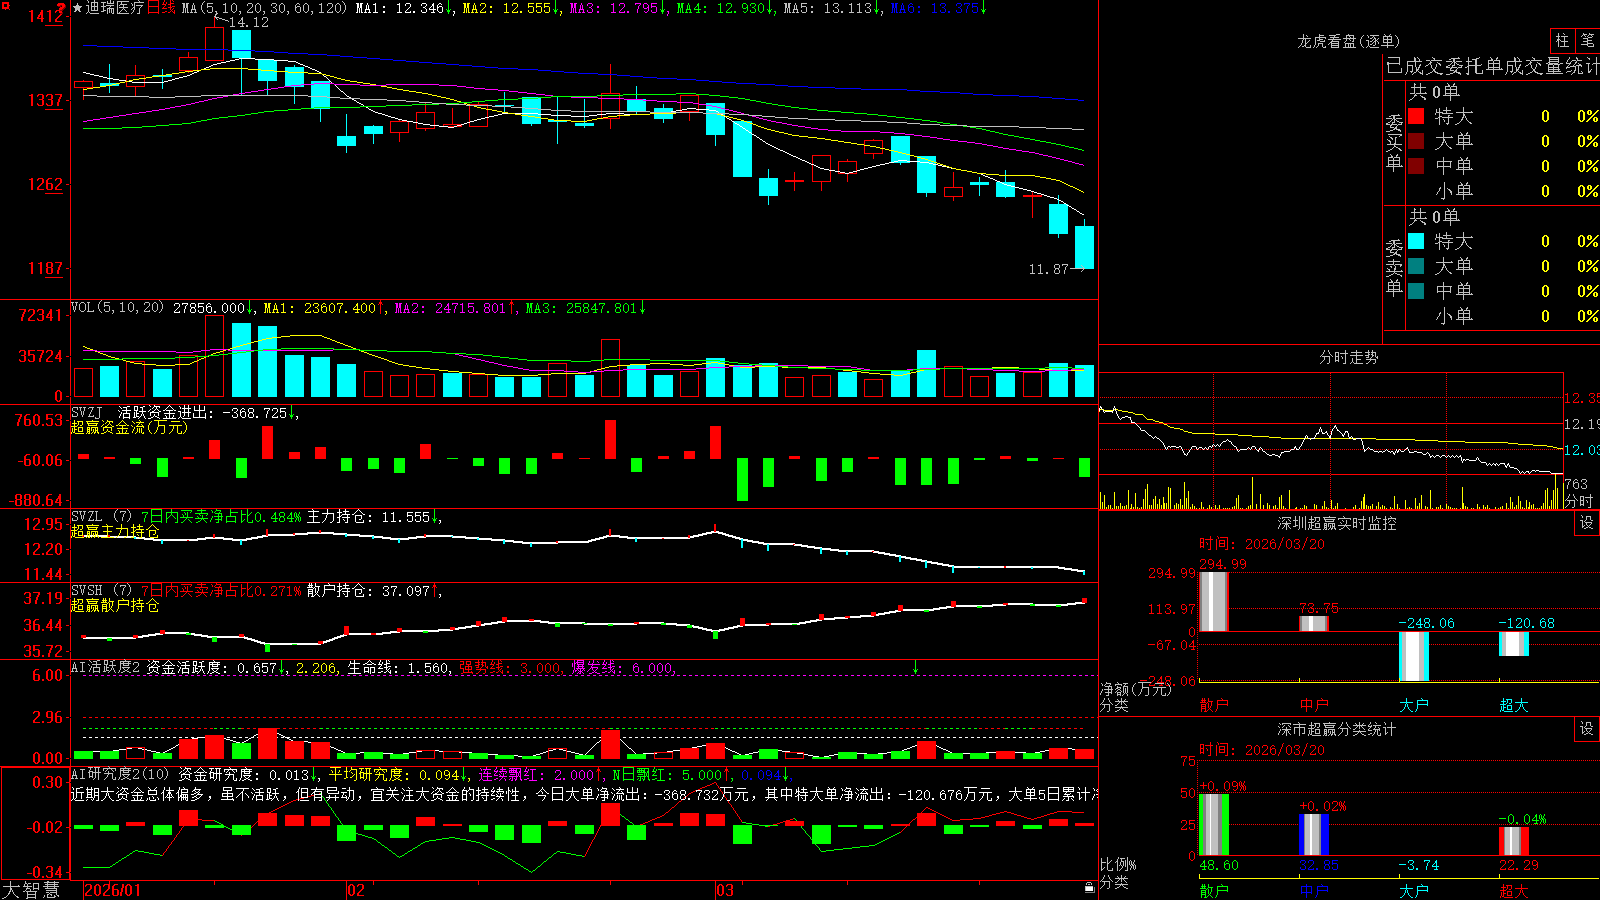Click the 强势线: 3.000 label
1600x900 pixels.
click(x=510, y=667)
